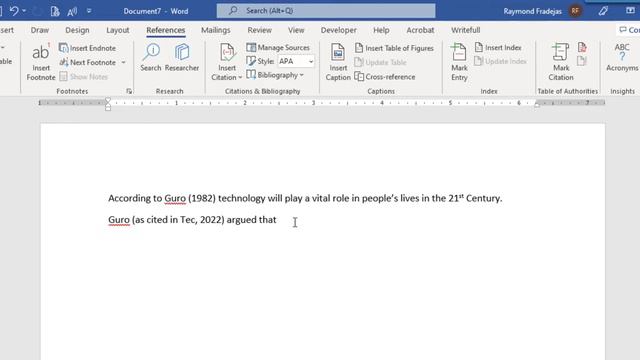Click the Undo arrow icon
Viewport: 640px width, 360px height.
pos(14,11)
